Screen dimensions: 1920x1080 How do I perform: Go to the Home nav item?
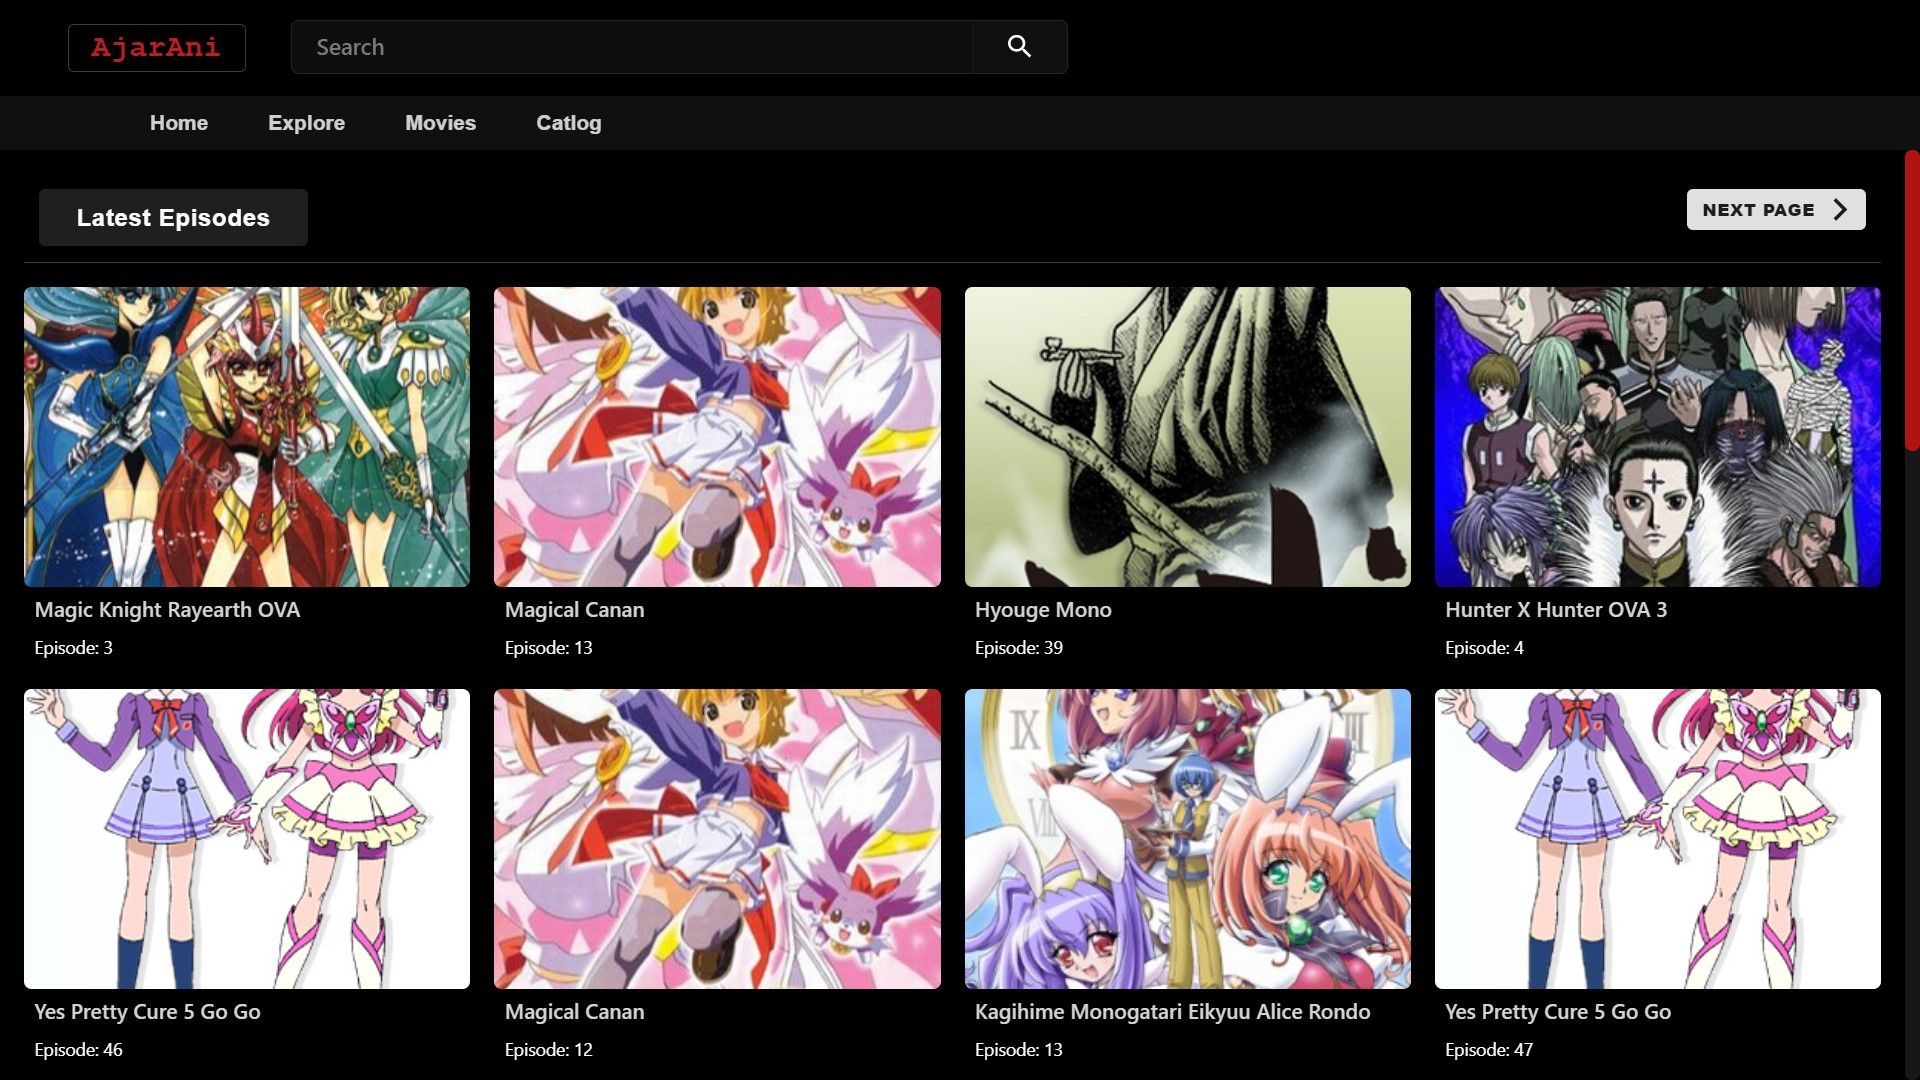pos(179,123)
